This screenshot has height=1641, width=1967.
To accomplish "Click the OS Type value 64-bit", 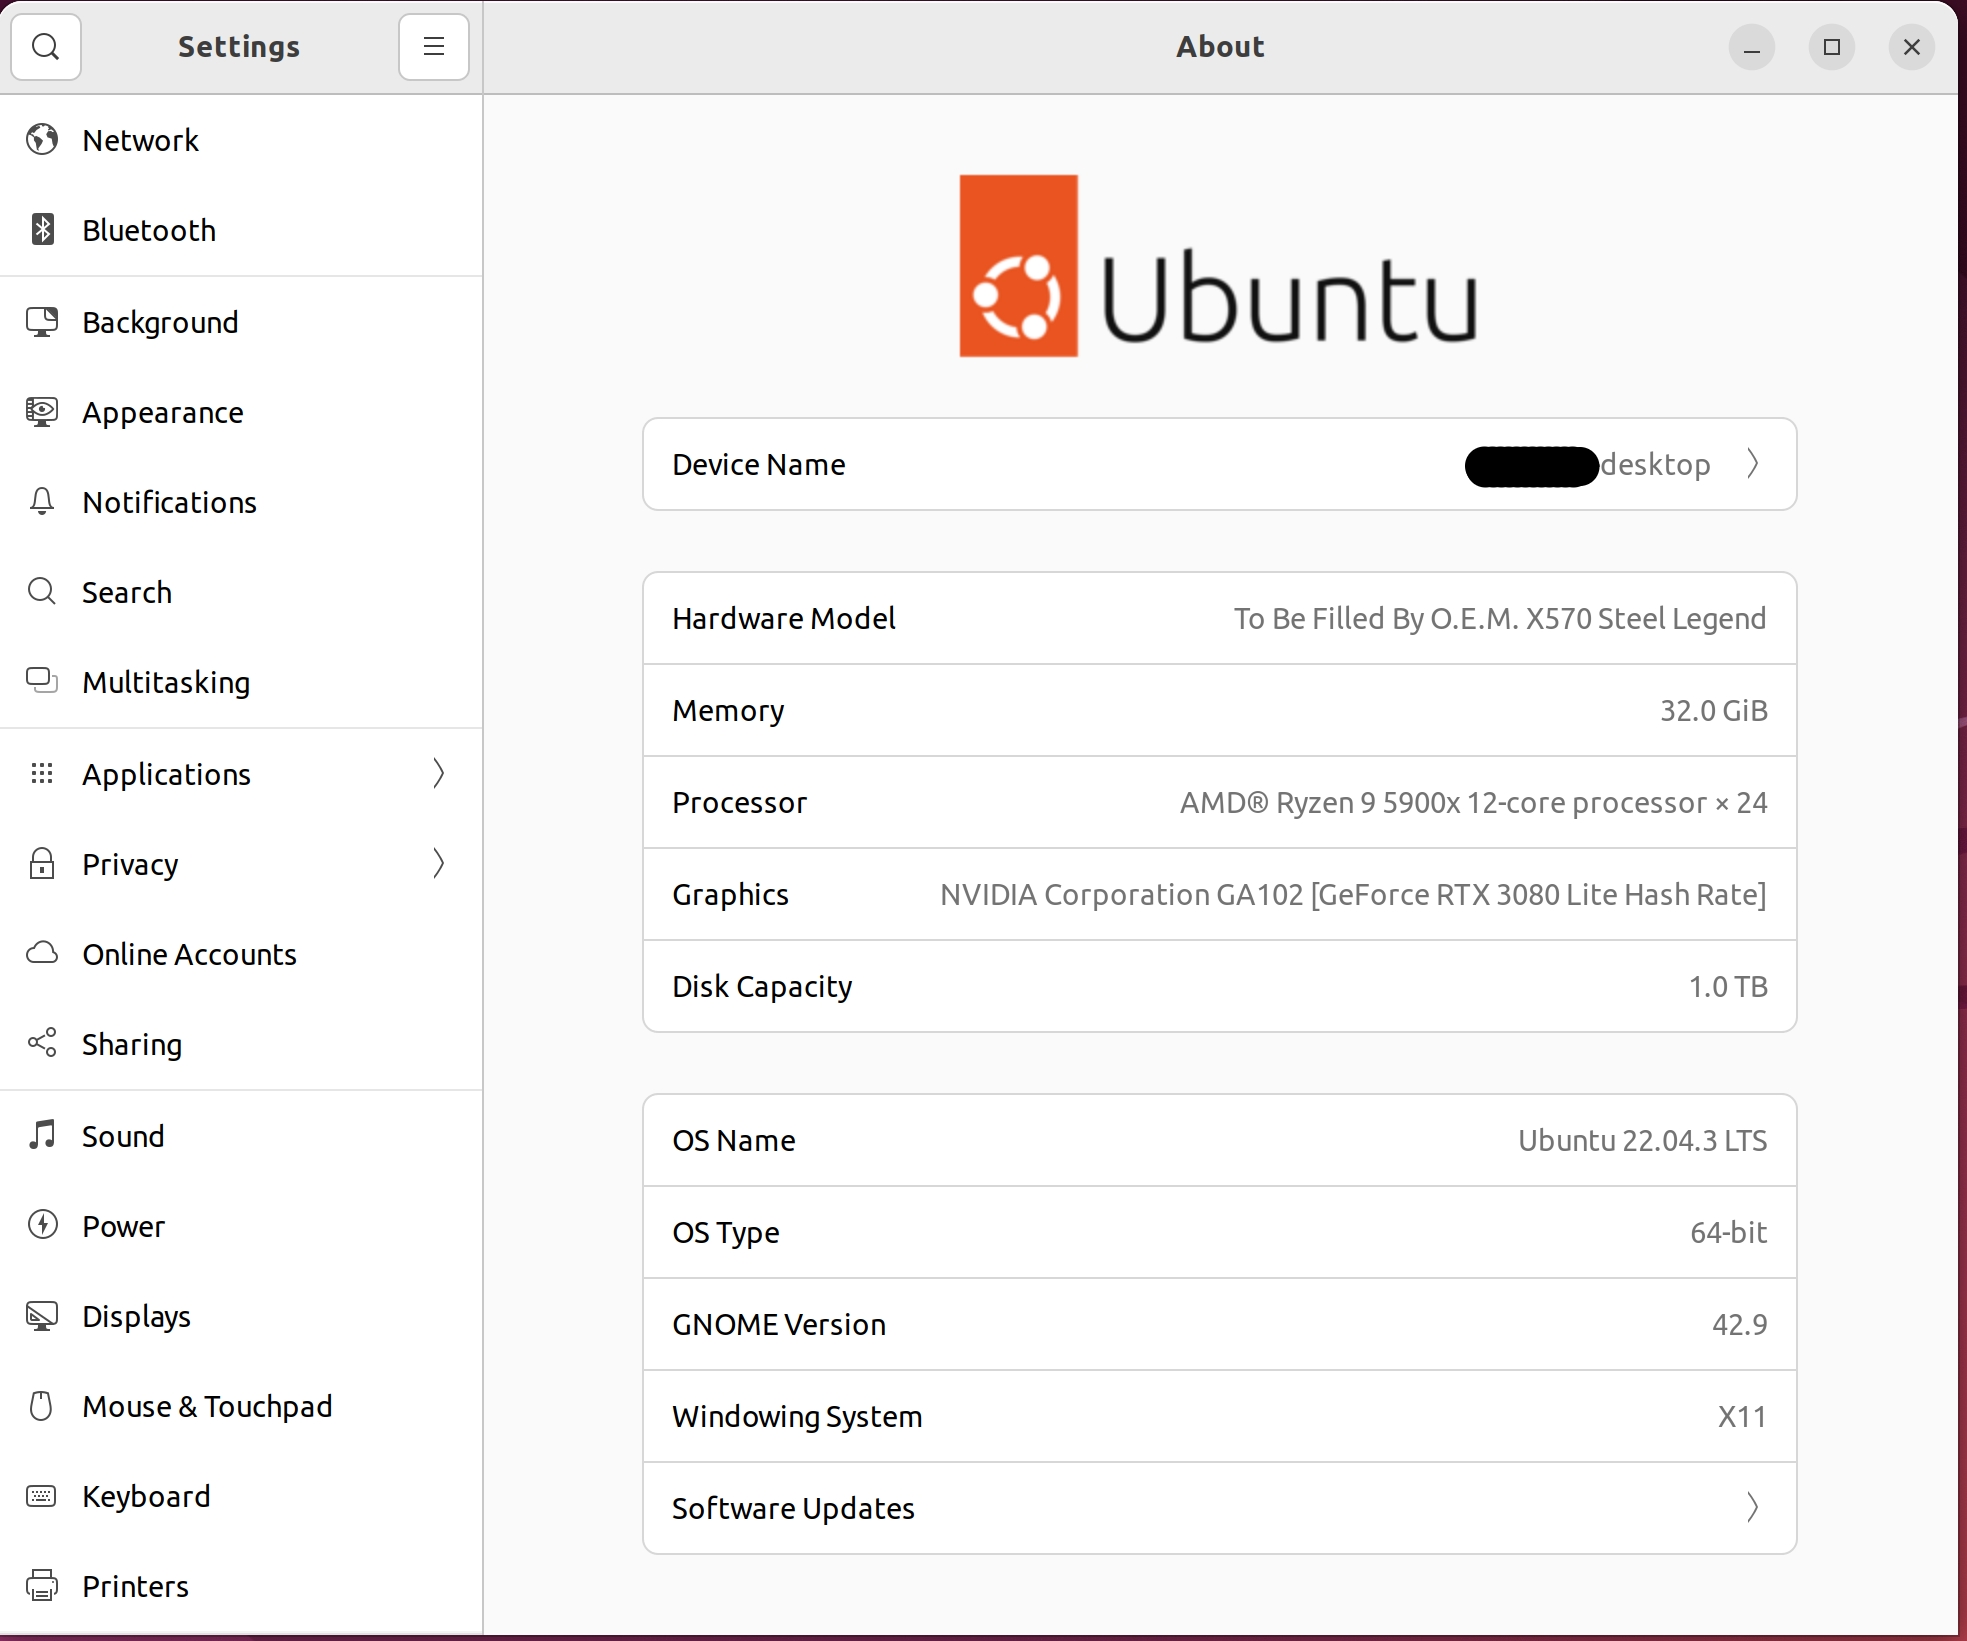I will (1728, 1232).
